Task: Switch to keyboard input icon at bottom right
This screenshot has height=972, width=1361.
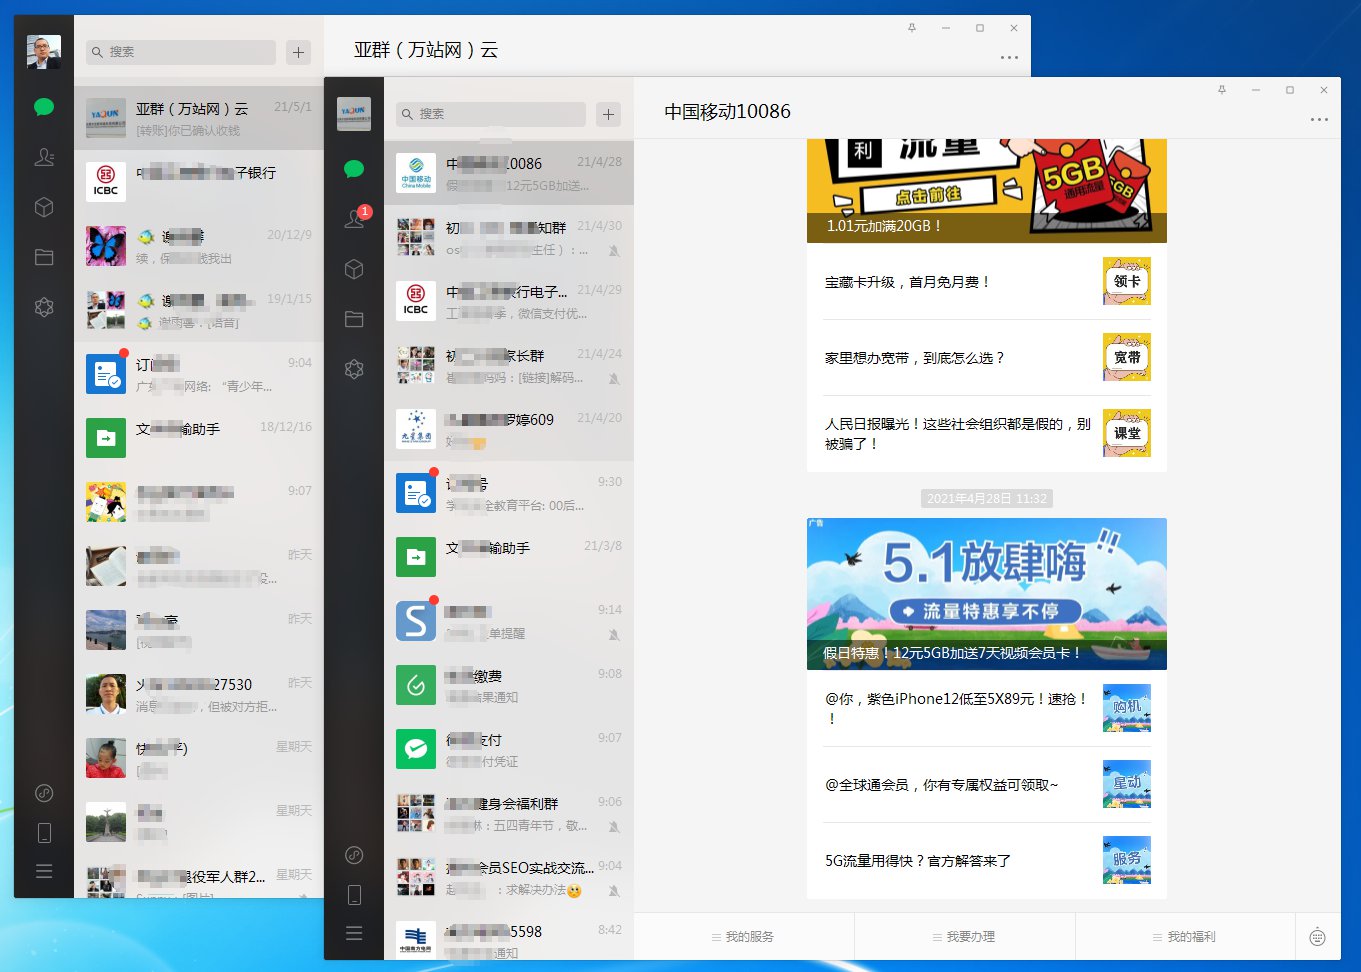Action: 1317,937
